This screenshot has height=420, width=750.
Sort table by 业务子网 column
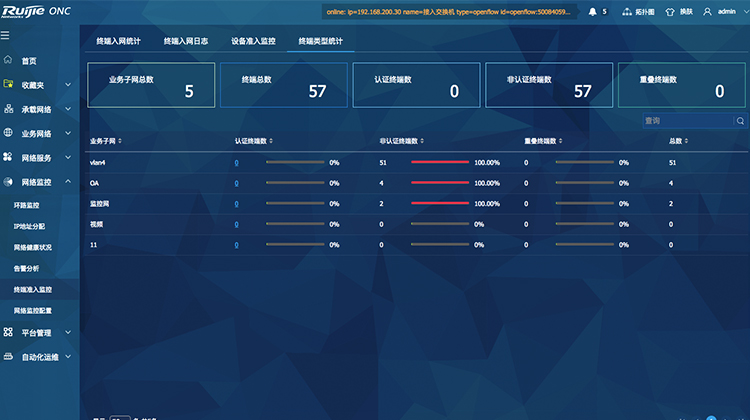(x=106, y=141)
